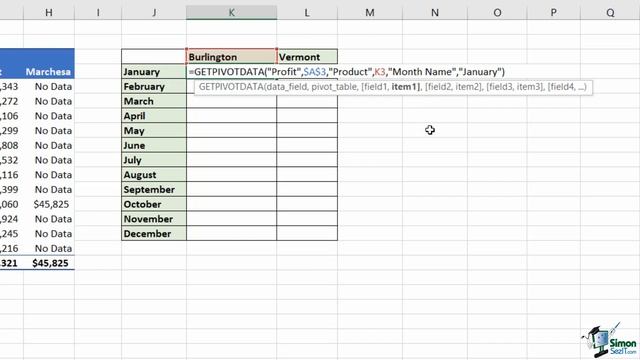Viewport: 640px width, 360px height.
Task: Click the K3 reference in the formula
Action: [x=380, y=72]
